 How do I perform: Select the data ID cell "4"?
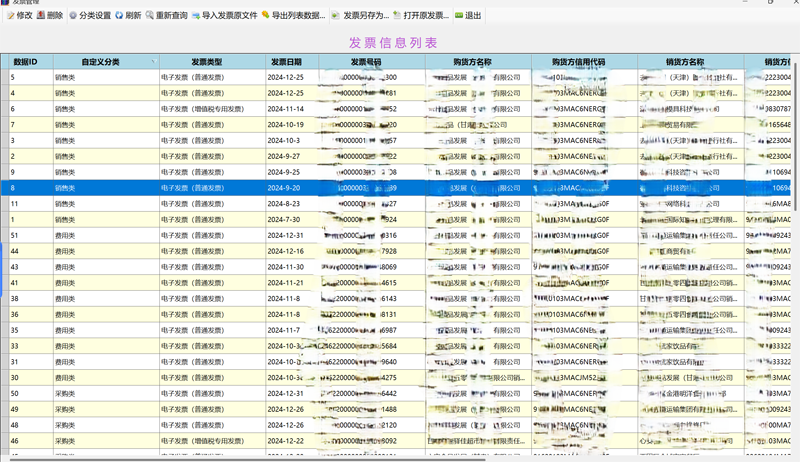(x=31, y=93)
